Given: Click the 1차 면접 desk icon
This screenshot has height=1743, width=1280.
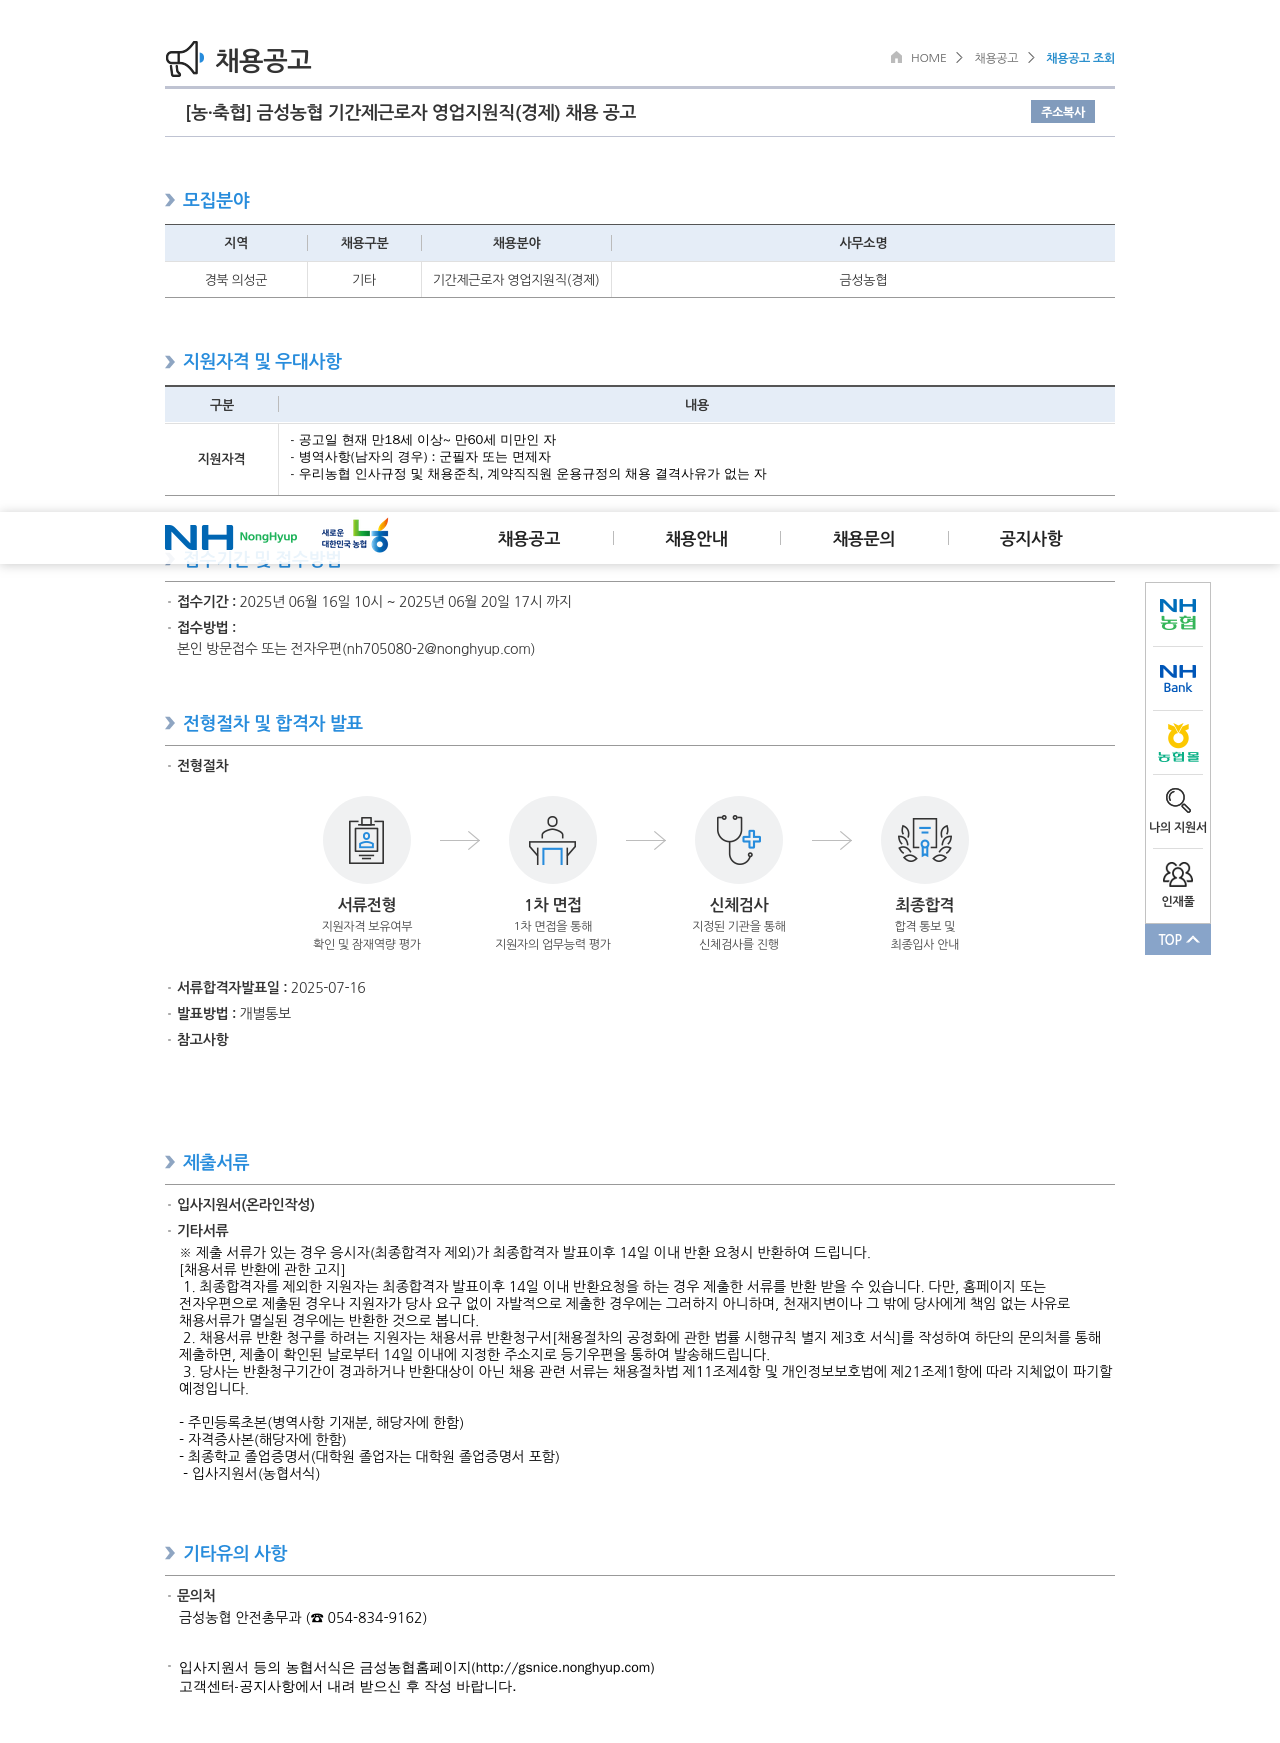Looking at the screenshot, I should coord(553,840).
